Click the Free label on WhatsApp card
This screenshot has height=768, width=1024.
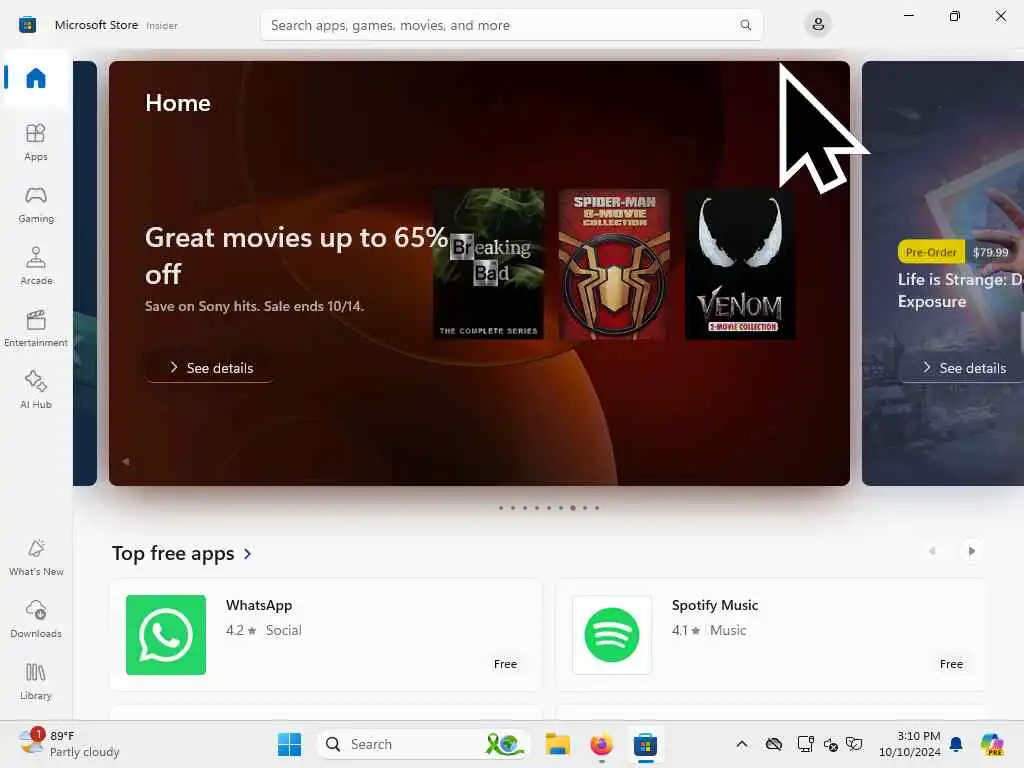[x=505, y=664]
